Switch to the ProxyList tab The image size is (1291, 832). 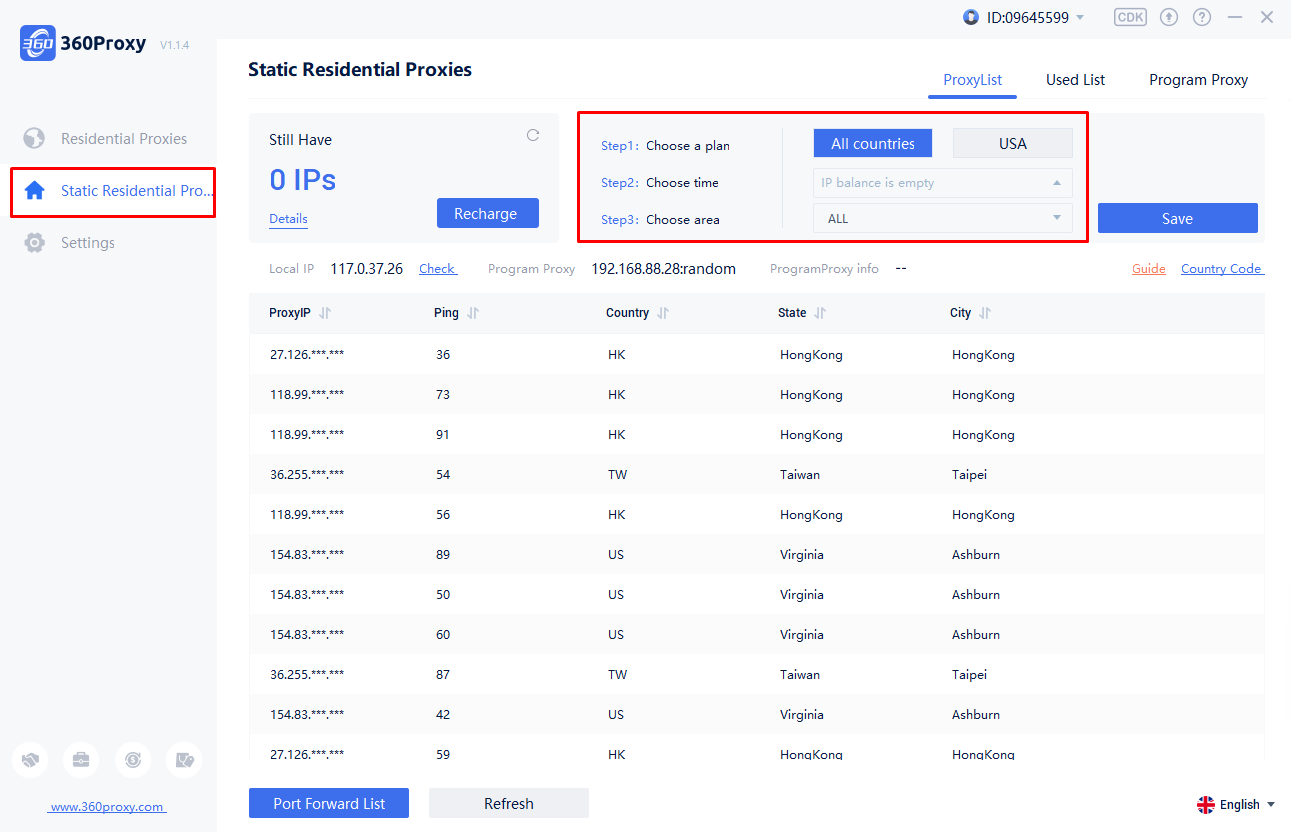coord(972,80)
